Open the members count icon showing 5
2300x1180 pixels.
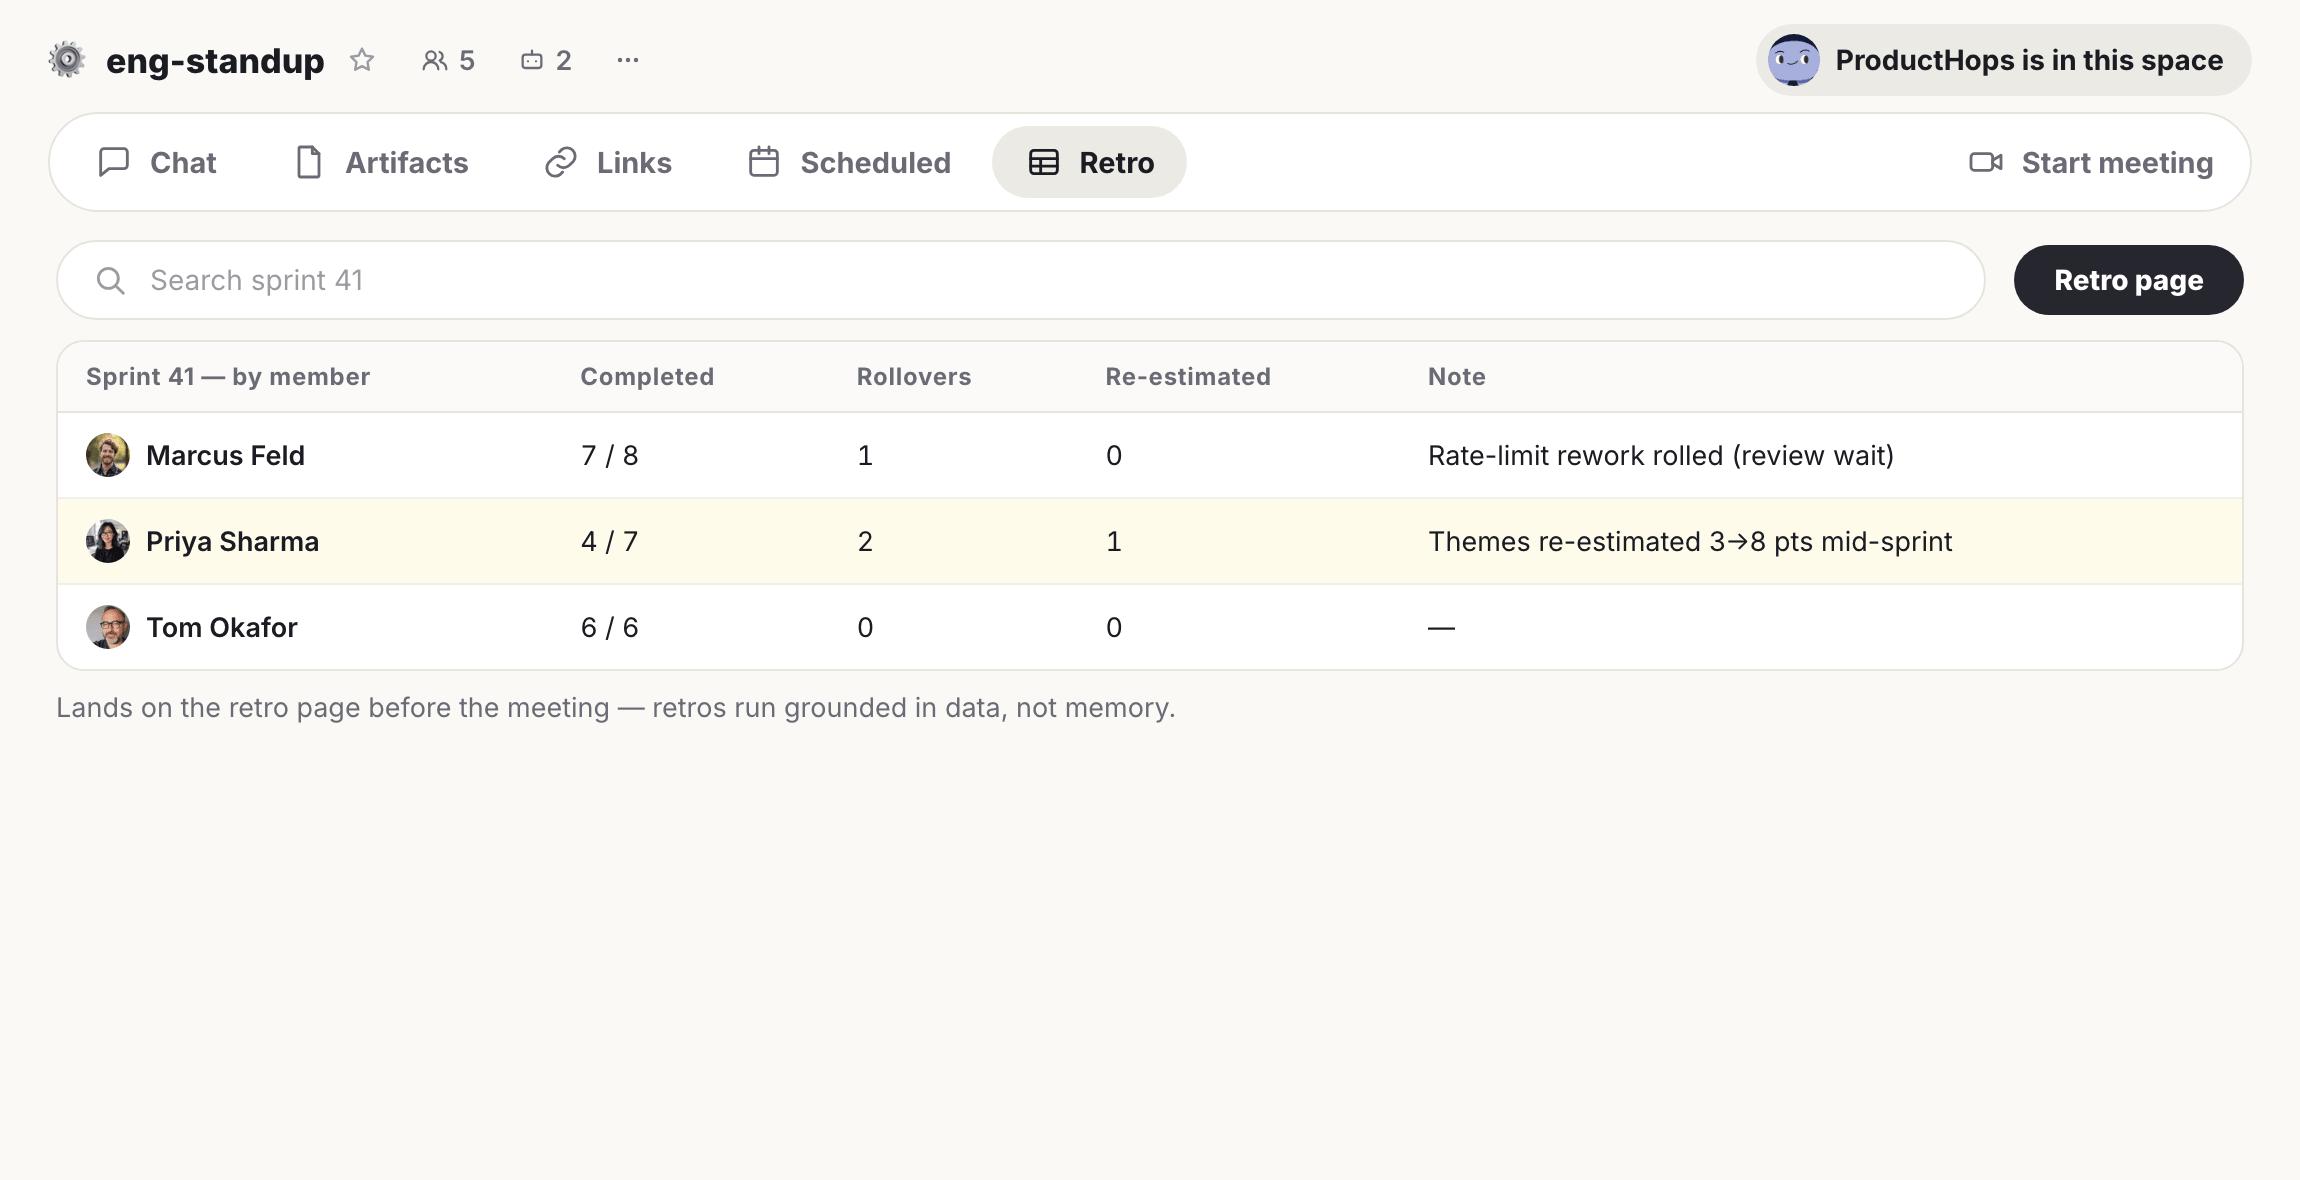tap(448, 60)
